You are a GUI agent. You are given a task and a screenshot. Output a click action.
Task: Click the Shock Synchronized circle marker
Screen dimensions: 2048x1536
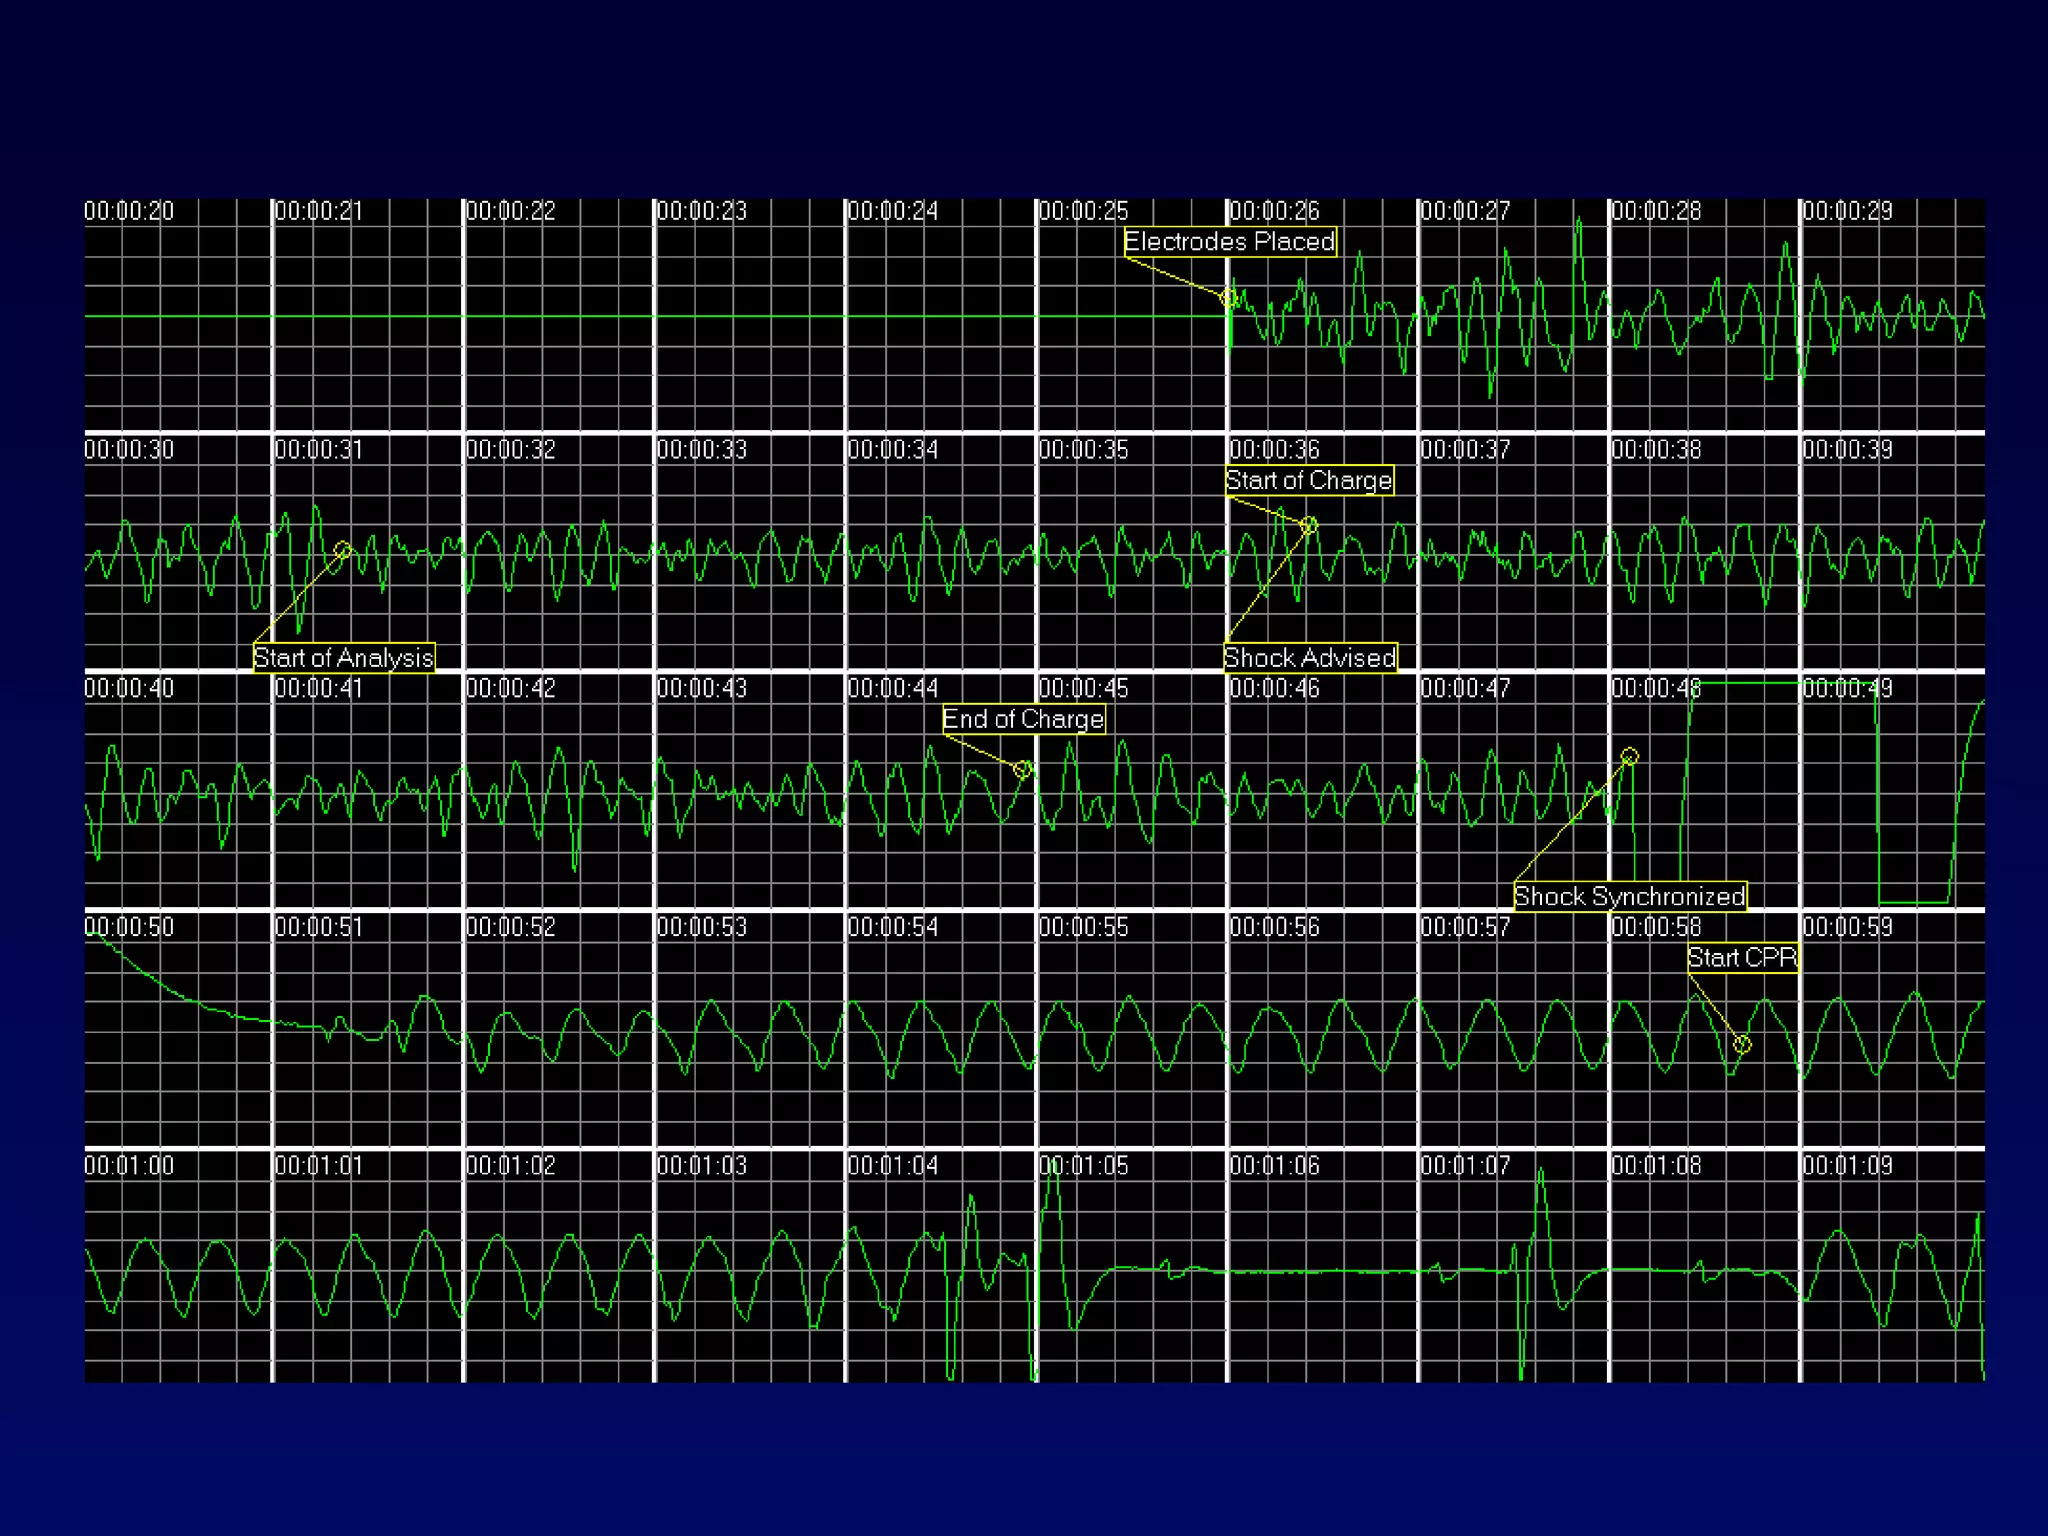(x=1630, y=756)
